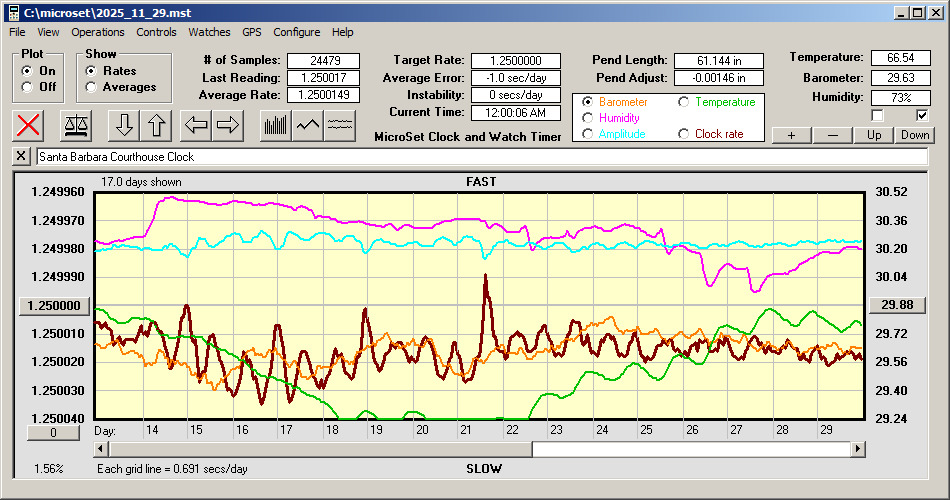Viewport: 950px width, 500px height.
Task: Click the horizontal scrollbar right arrow
Action: pos(858,450)
